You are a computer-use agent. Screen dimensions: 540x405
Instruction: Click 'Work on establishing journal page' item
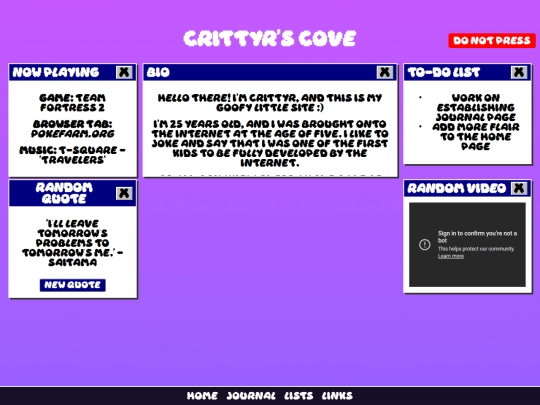pos(476,107)
